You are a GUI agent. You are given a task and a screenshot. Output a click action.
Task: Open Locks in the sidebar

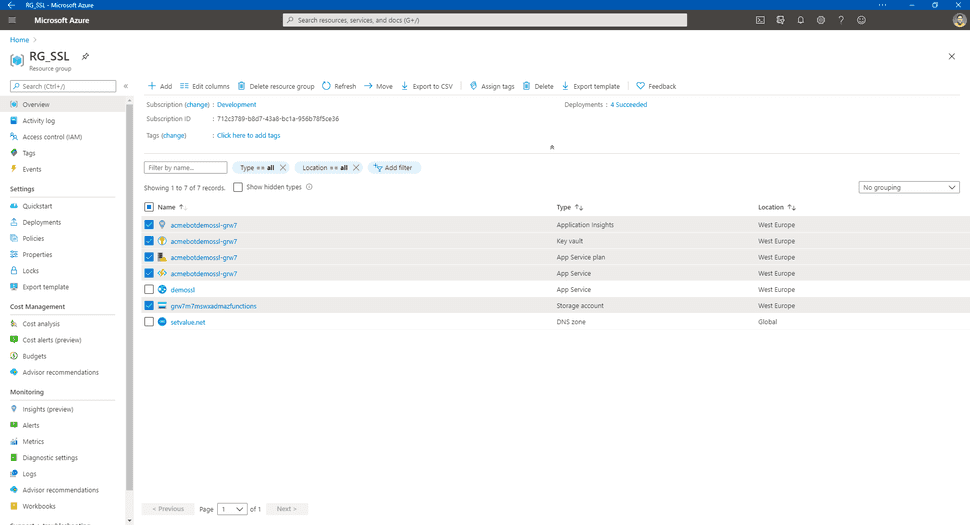point(30,270)
